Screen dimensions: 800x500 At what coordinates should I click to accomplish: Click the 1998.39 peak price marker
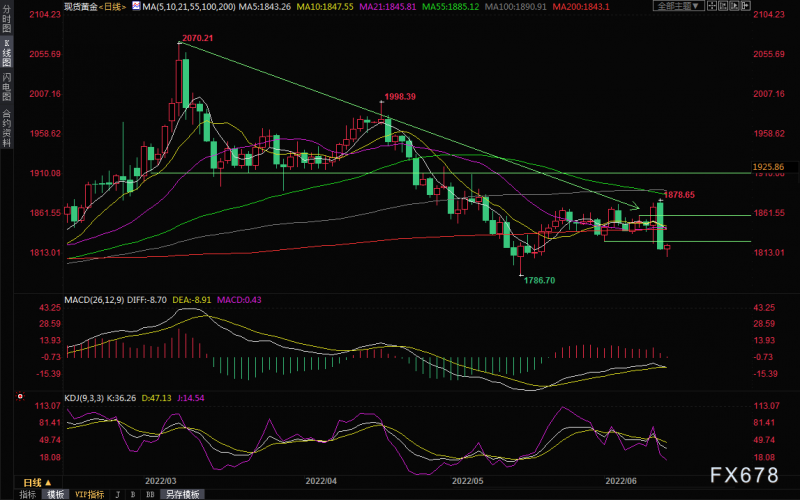[400, 96]
